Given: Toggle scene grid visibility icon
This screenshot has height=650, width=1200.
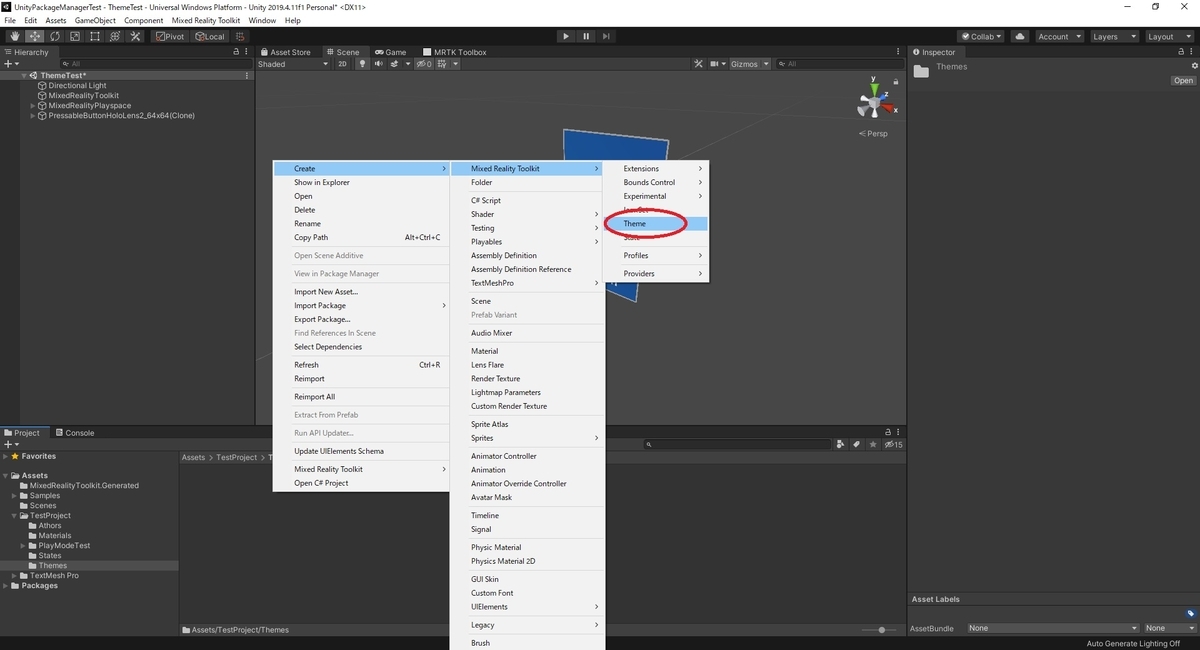Looking at the screenshot, I should pyautogui.click(x=444, y=64).
